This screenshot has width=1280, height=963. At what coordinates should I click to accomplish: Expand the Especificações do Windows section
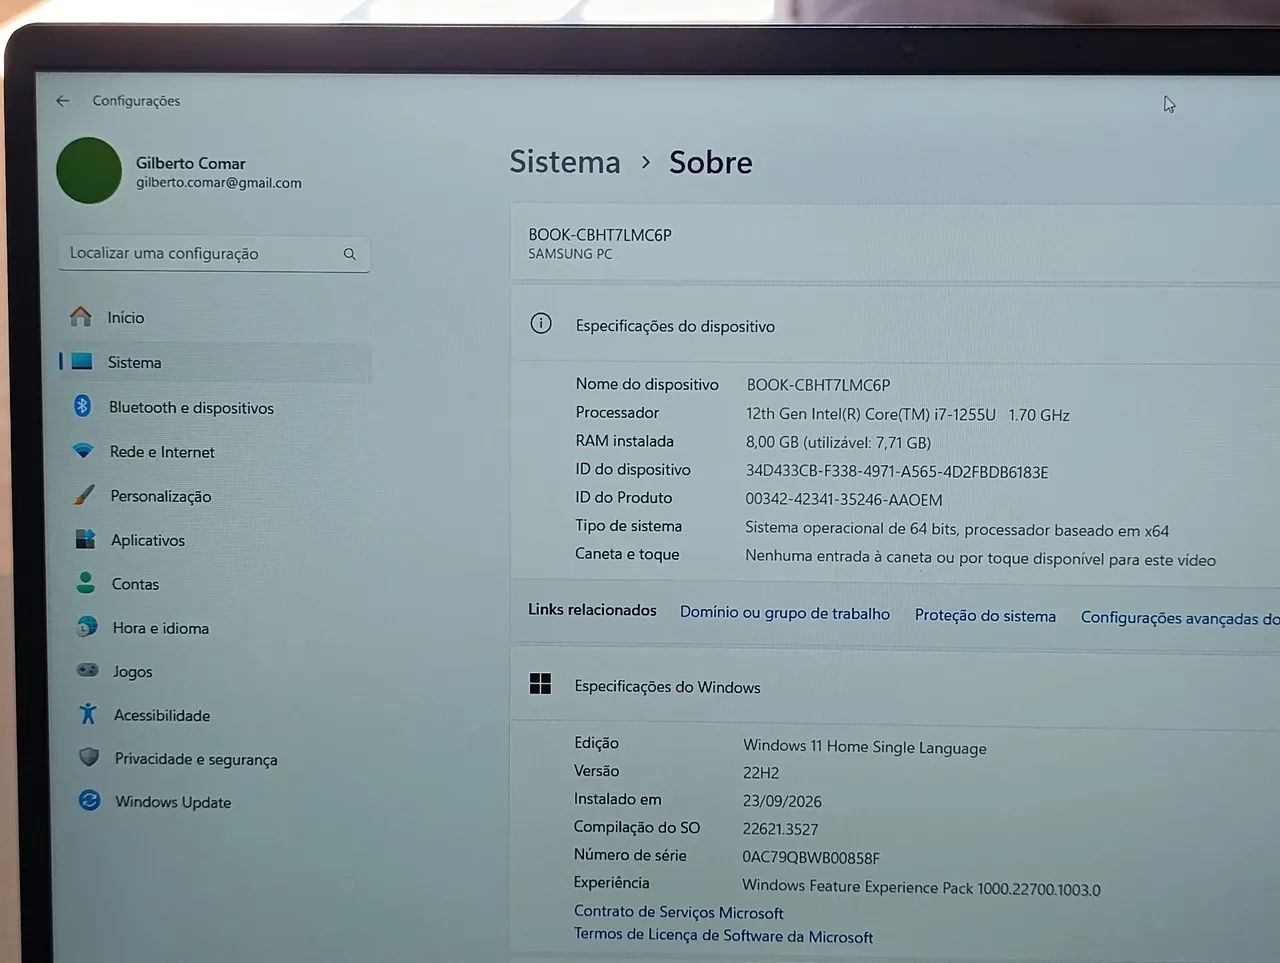click(x=895, y=686)
